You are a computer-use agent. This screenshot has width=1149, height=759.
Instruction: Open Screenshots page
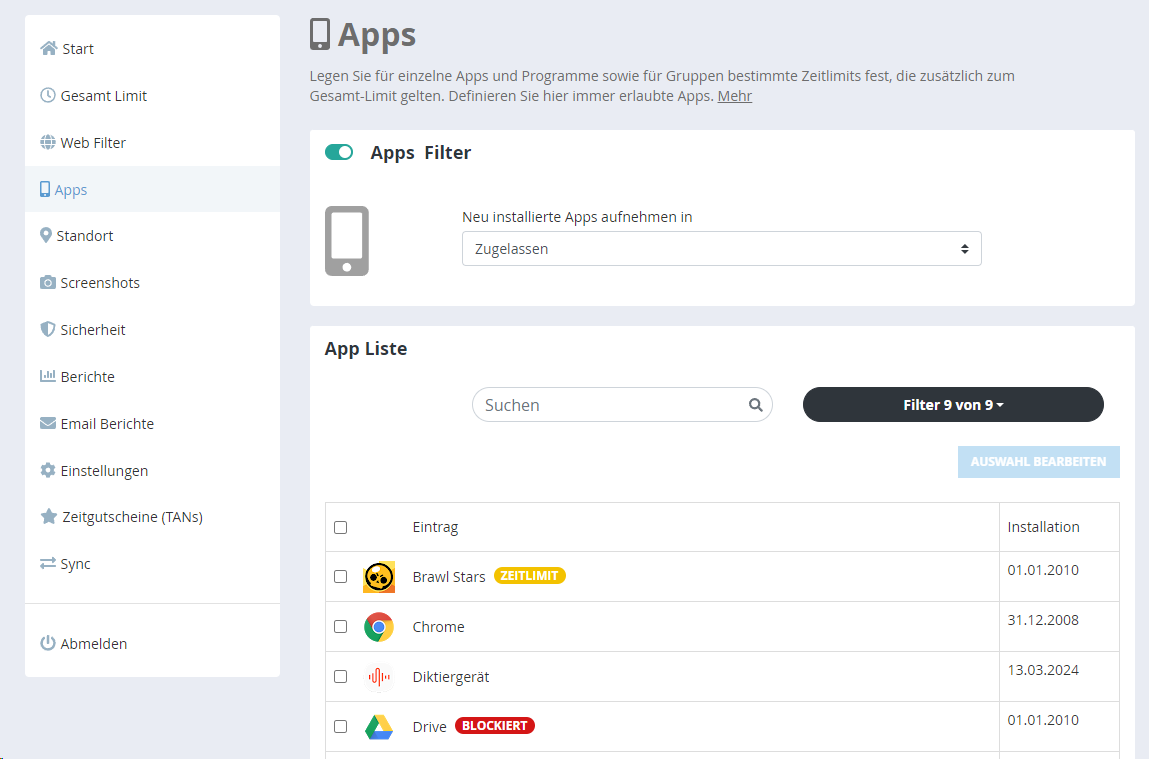click(x=152, y=282)
